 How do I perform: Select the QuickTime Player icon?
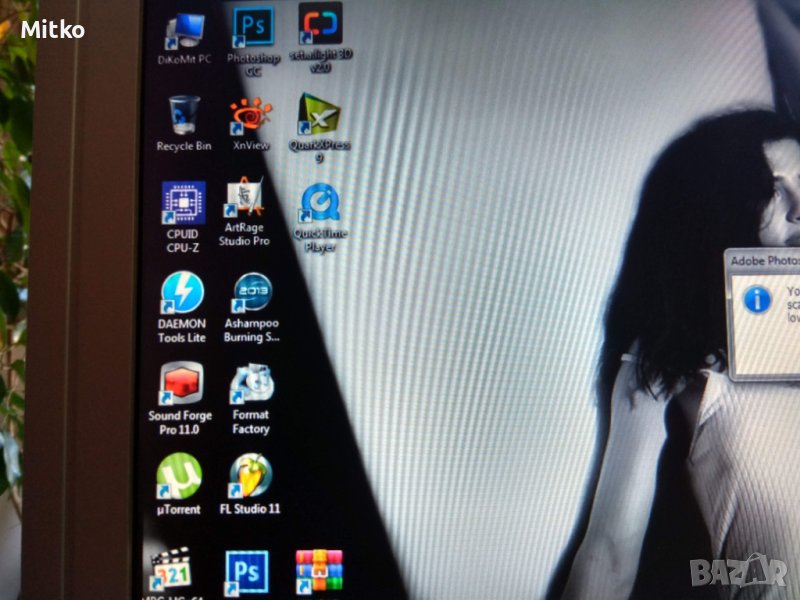(319, 206)
